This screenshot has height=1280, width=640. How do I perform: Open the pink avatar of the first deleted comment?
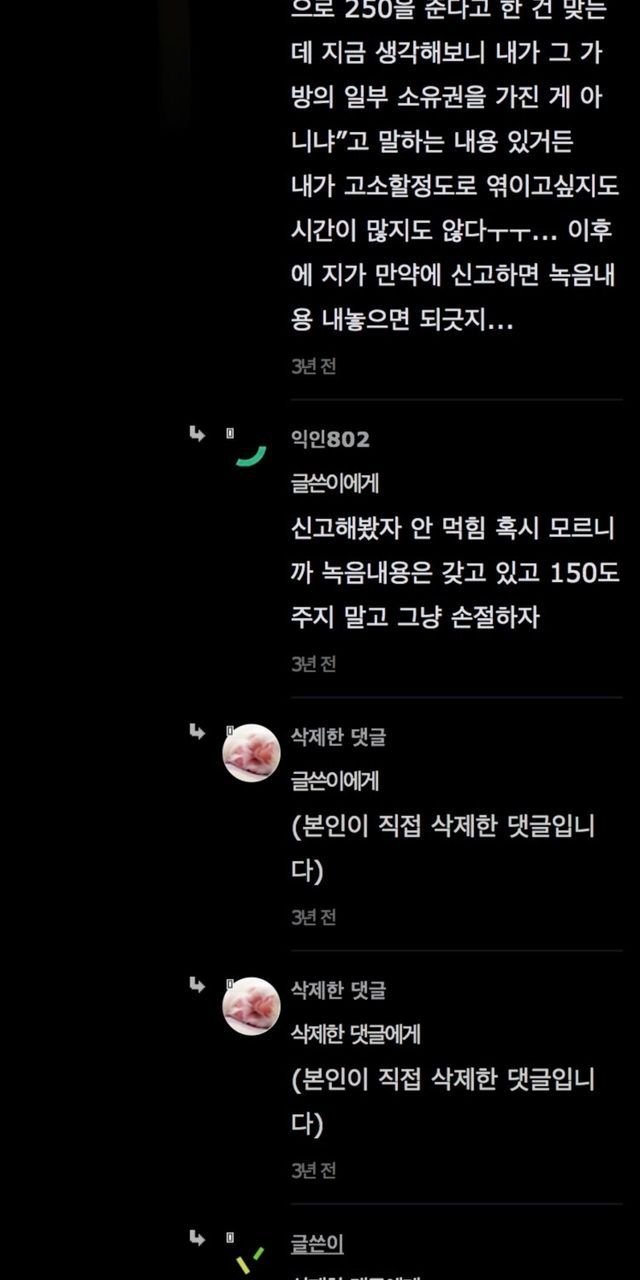click(251, 753)
